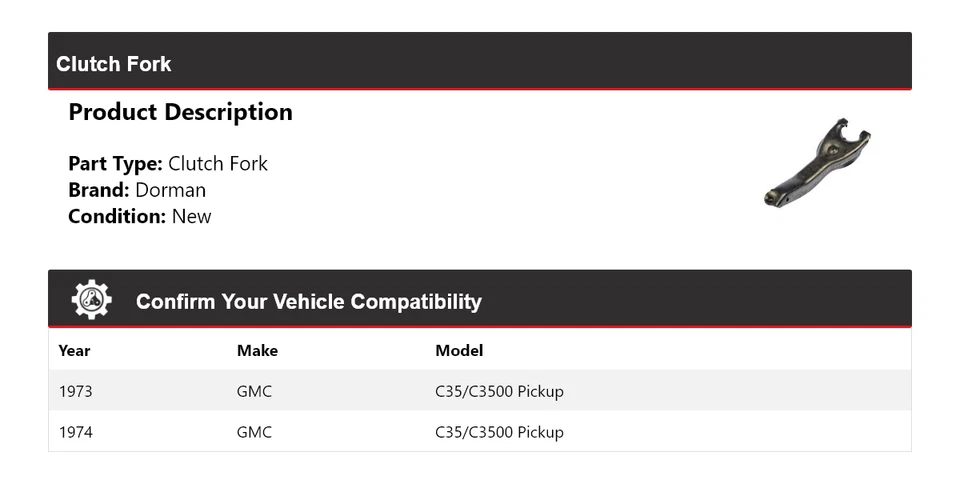Select the Condition: New line

pos(140,216)
